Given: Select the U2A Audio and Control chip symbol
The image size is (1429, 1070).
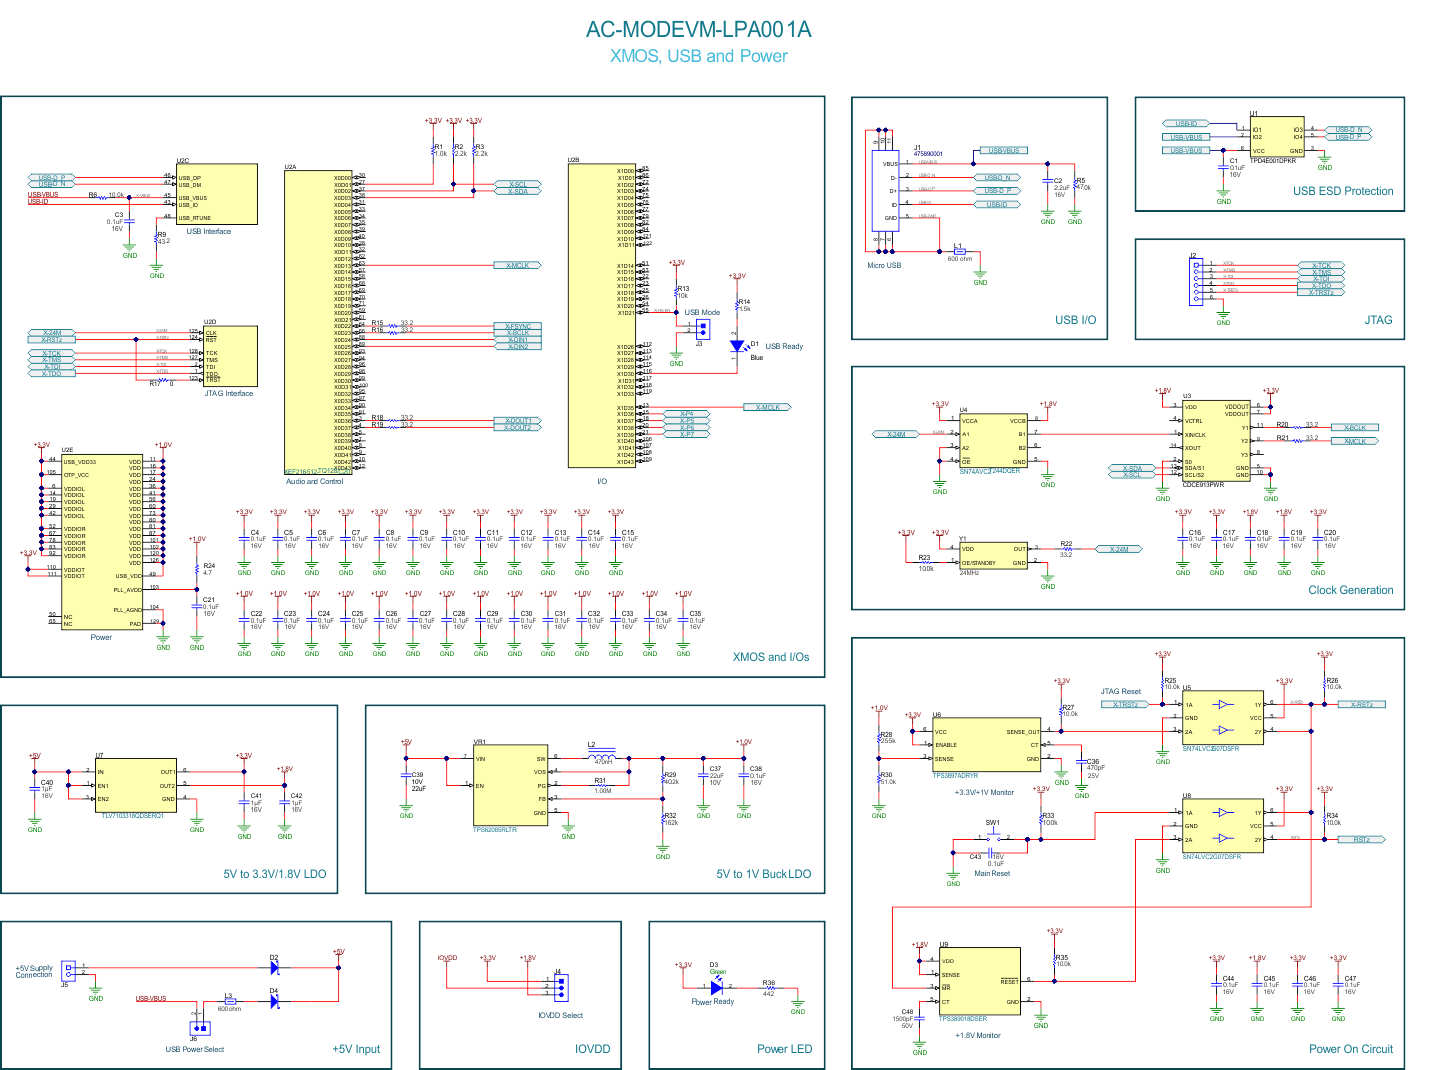Looking at the screenshot, I should [318, 322].
